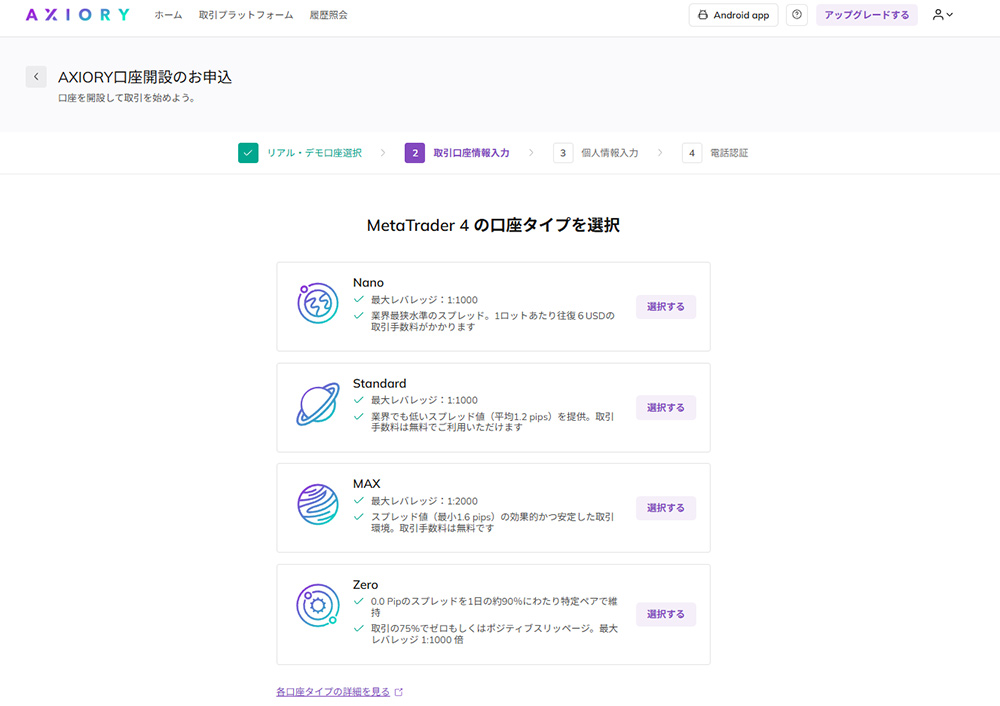
Task: Click the Standard account title
Action: 379,383
